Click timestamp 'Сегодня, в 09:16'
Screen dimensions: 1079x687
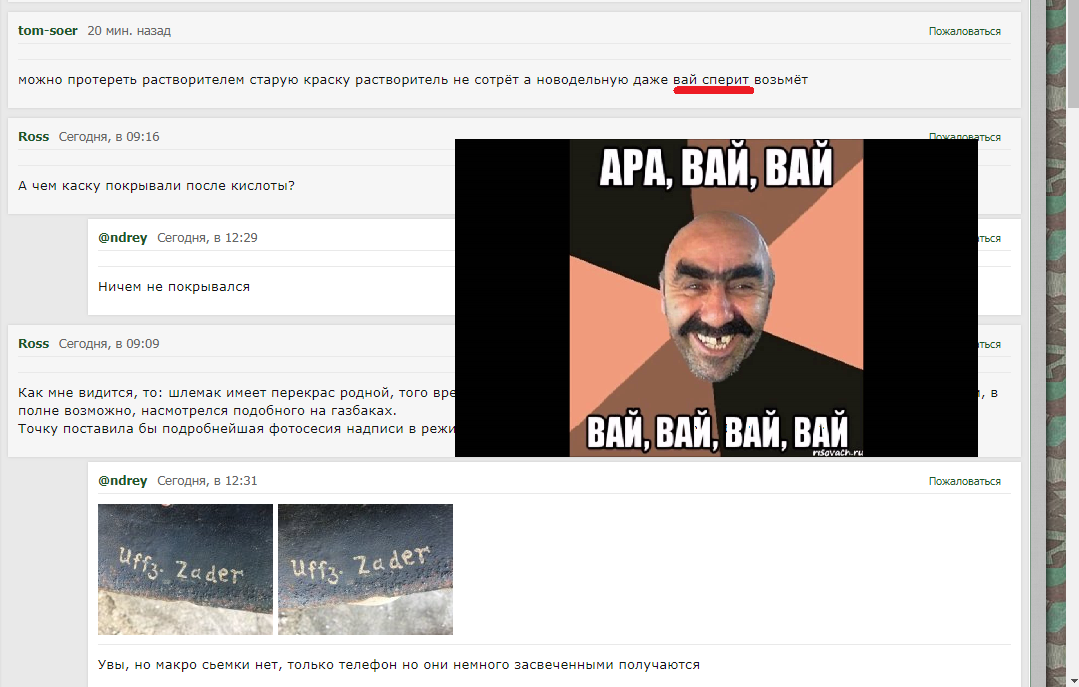[x=109, y=137]
